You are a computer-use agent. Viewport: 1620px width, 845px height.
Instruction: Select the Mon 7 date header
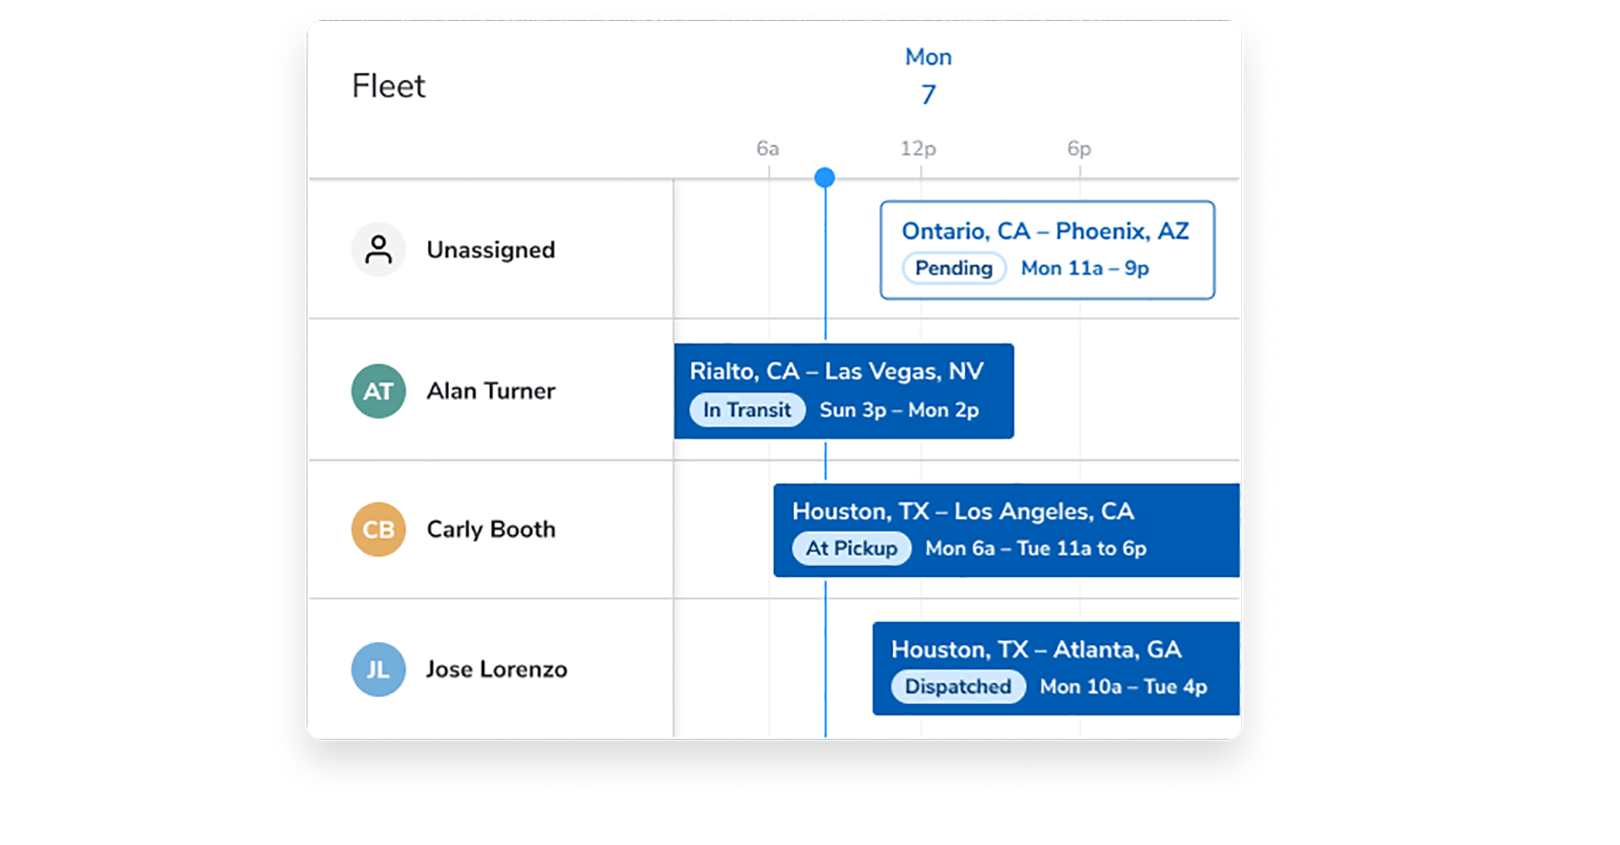[928, 76]
